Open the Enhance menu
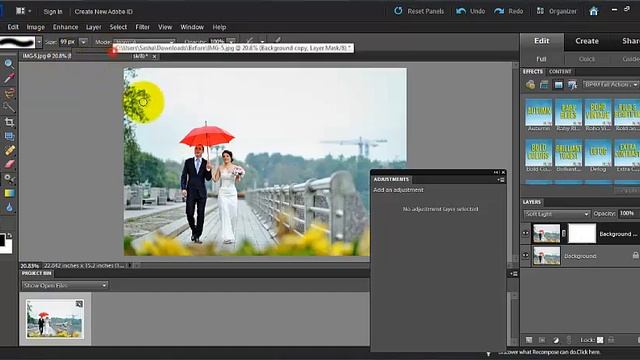This screenshot has height=360, width=640. point(65,27)
